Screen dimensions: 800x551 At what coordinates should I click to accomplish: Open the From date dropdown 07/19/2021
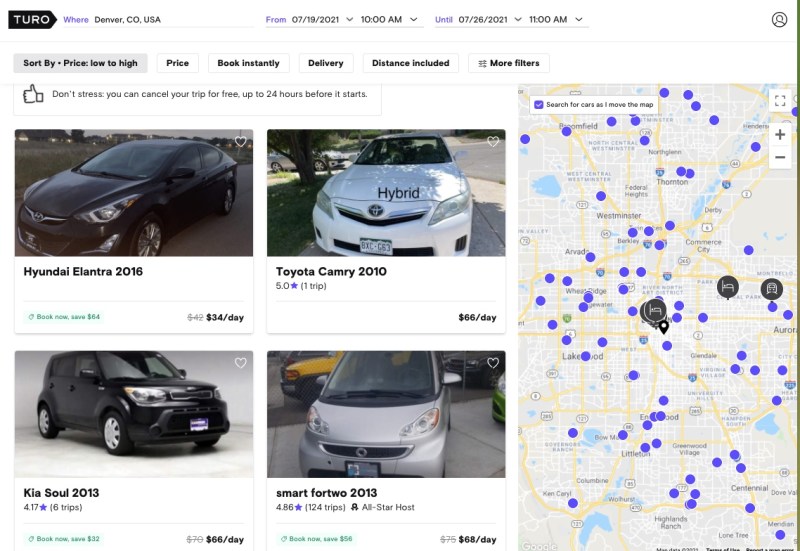tap(322, 19)
